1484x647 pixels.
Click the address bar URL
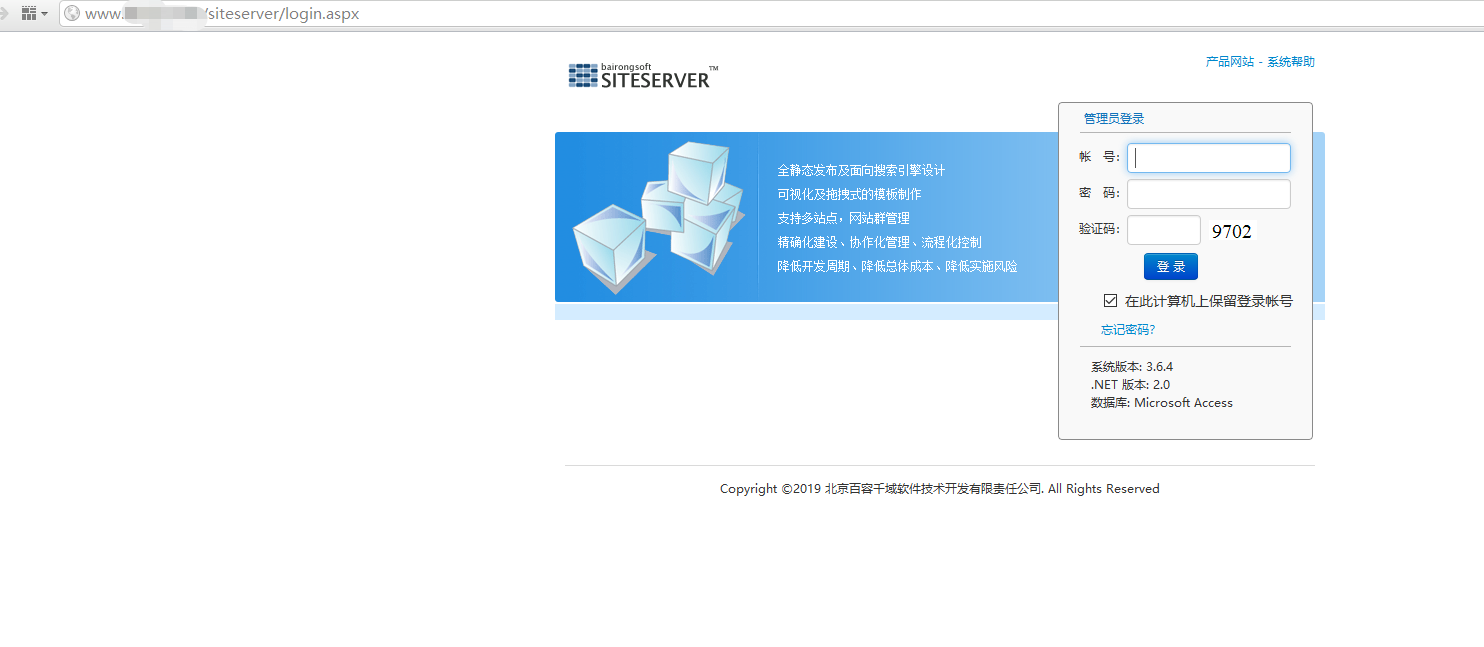(x=222, y=14)
